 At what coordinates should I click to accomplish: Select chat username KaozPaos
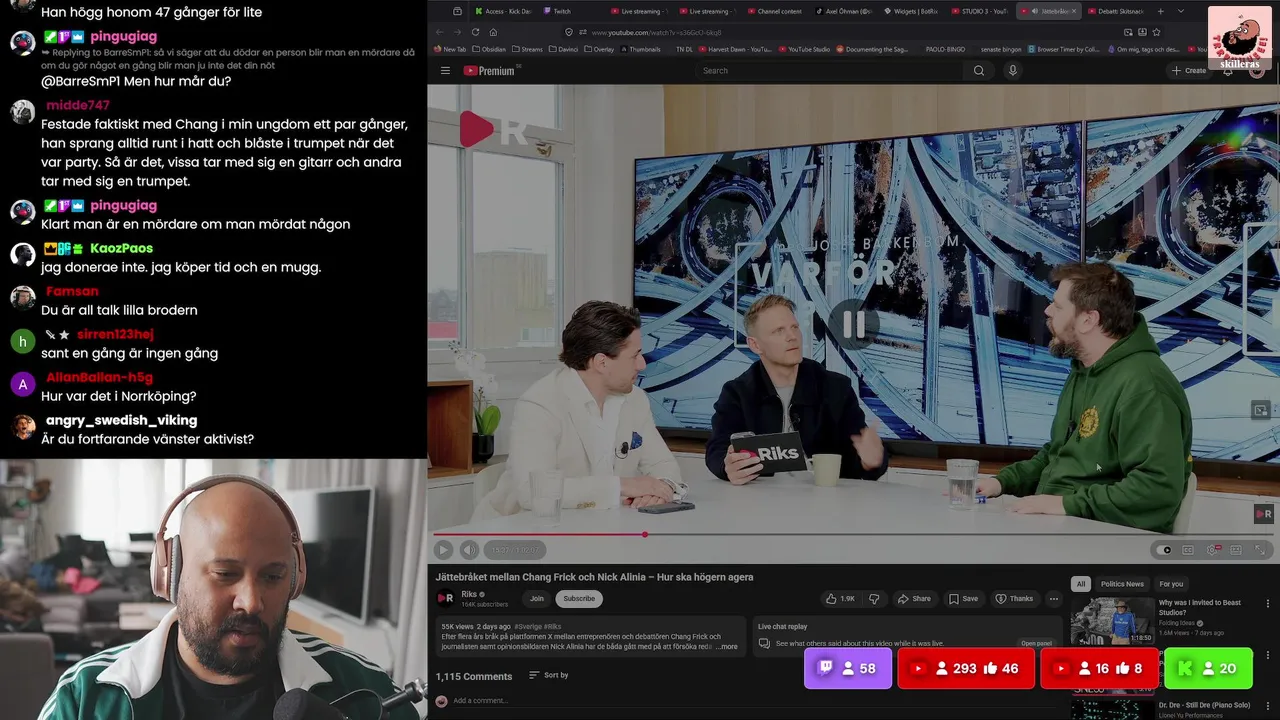click(122, 249)
